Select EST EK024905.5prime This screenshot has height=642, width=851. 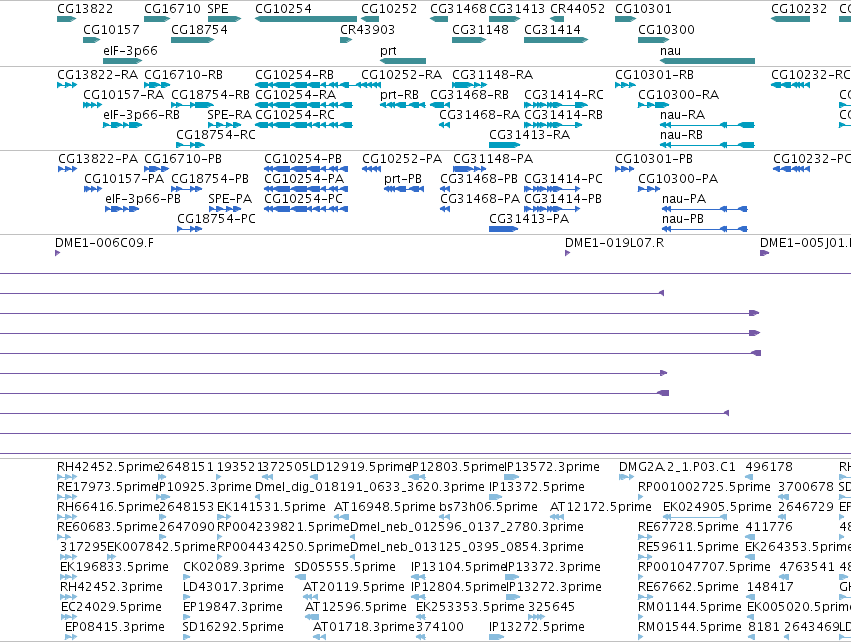[x=695, y=517]
